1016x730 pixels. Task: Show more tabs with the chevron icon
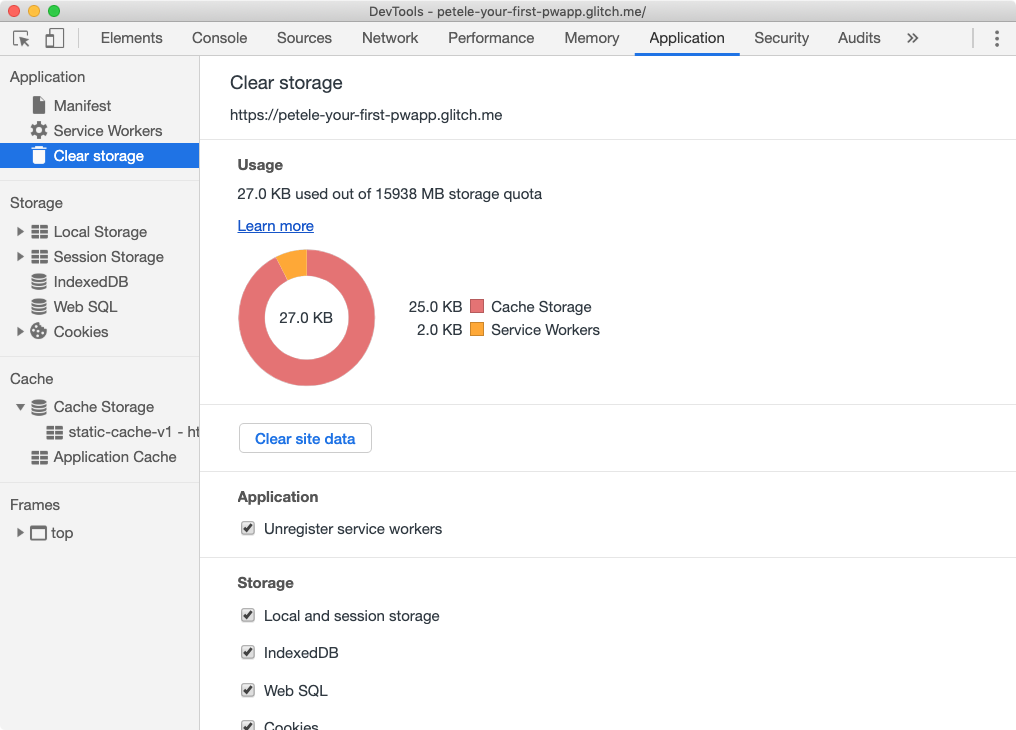coord(912,38)
